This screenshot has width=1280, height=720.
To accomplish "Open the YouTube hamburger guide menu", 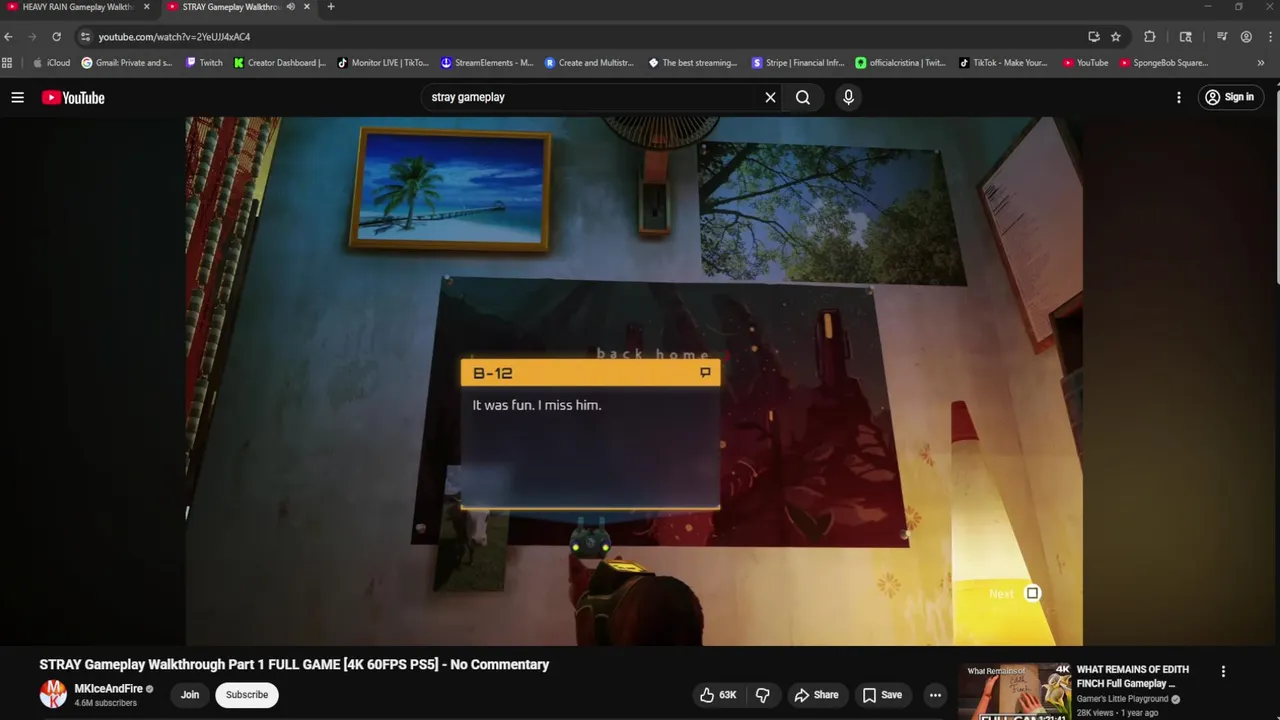I will pos(17,97).
